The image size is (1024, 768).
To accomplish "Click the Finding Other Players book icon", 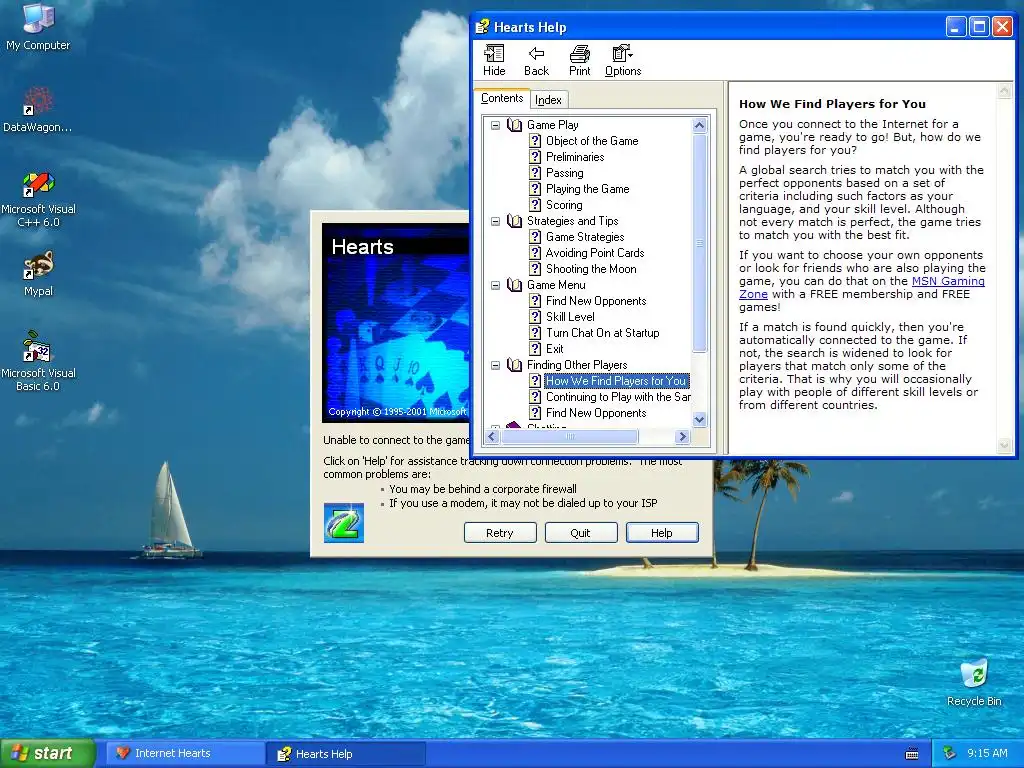I will 515,365.
